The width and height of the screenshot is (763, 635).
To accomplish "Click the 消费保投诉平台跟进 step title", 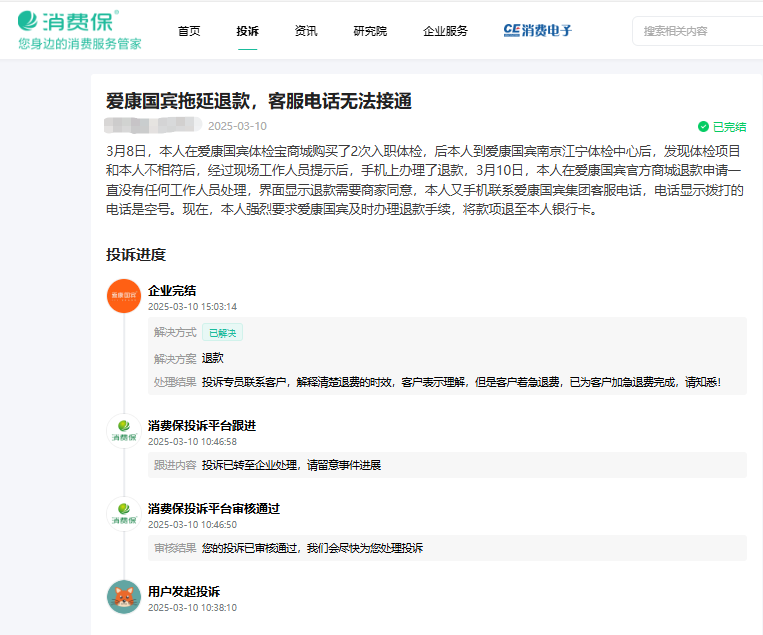I will point(202,426).
